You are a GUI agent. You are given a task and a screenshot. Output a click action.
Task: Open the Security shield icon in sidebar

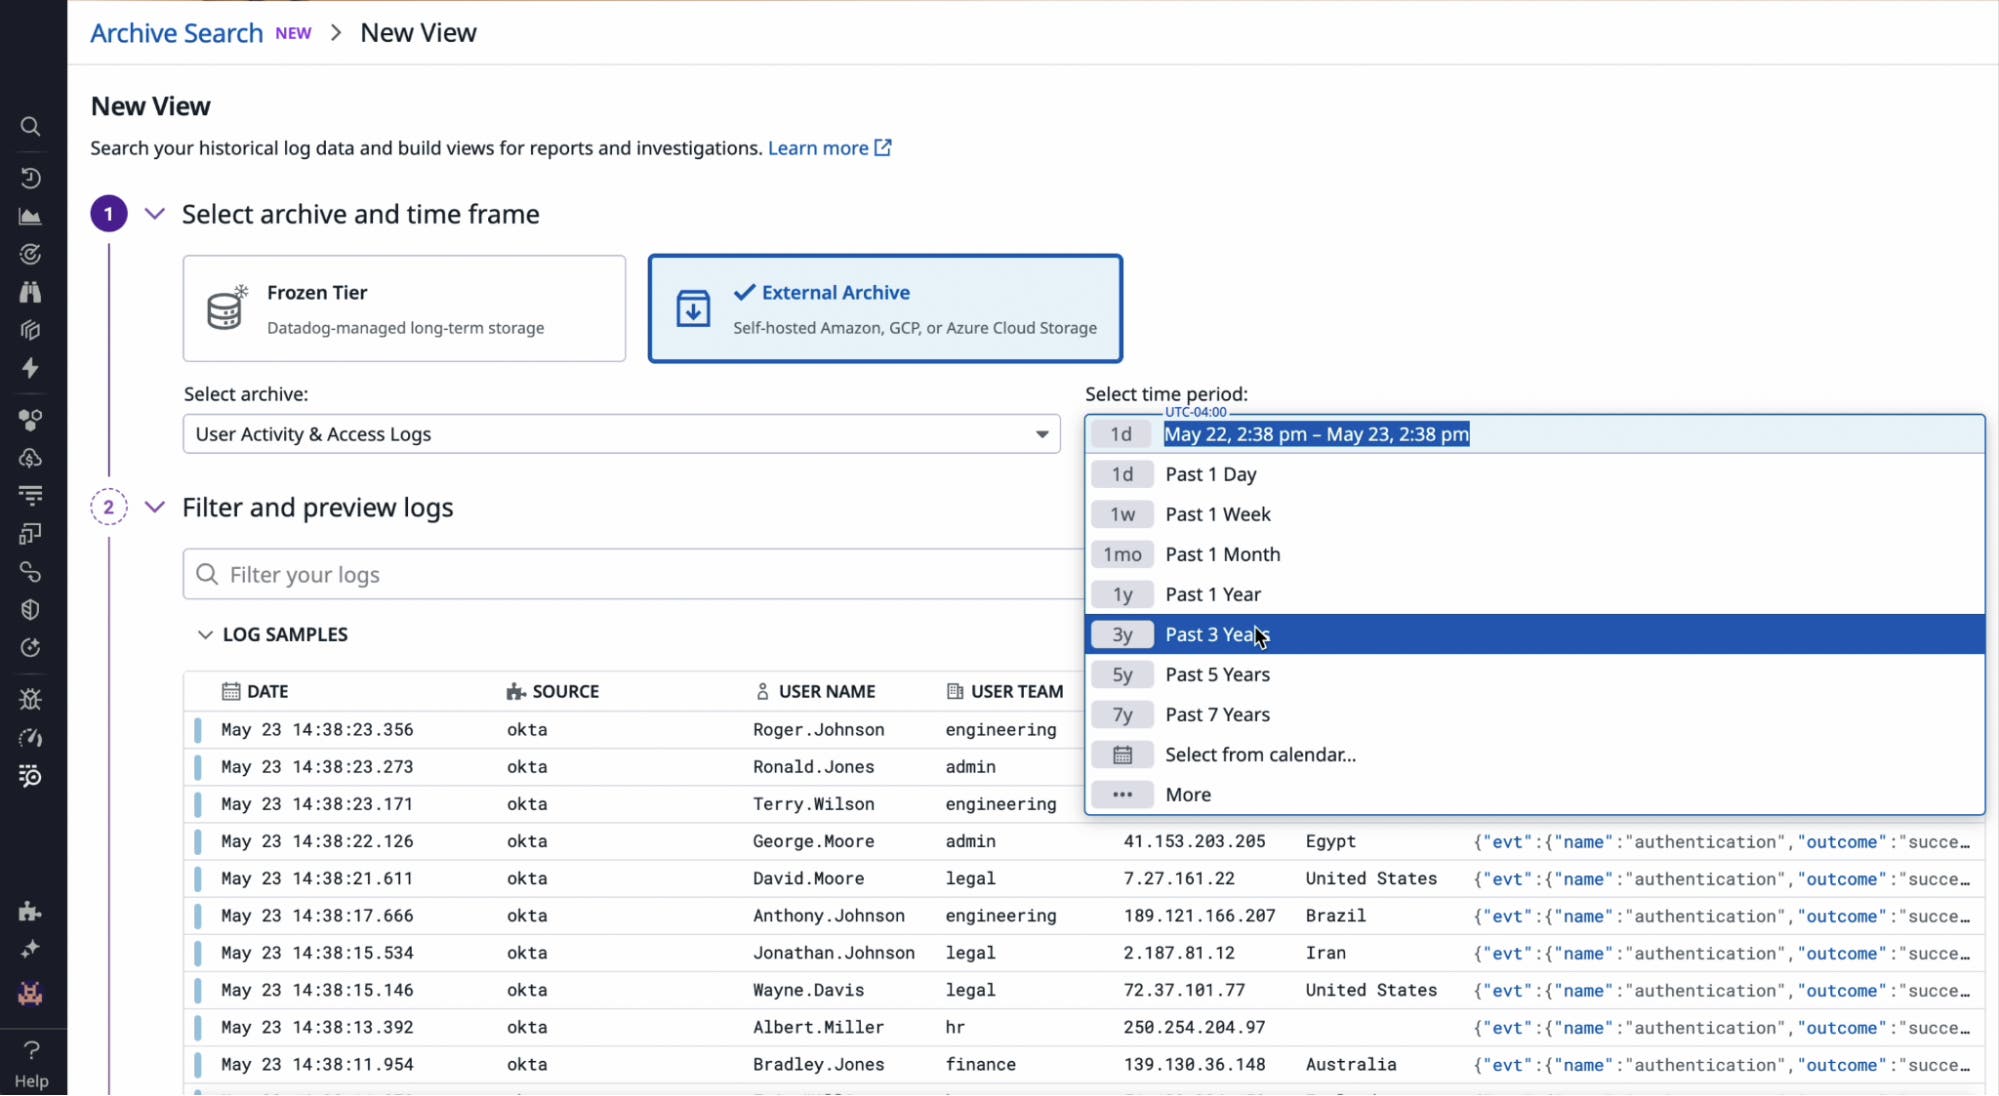tap(30, 610)
